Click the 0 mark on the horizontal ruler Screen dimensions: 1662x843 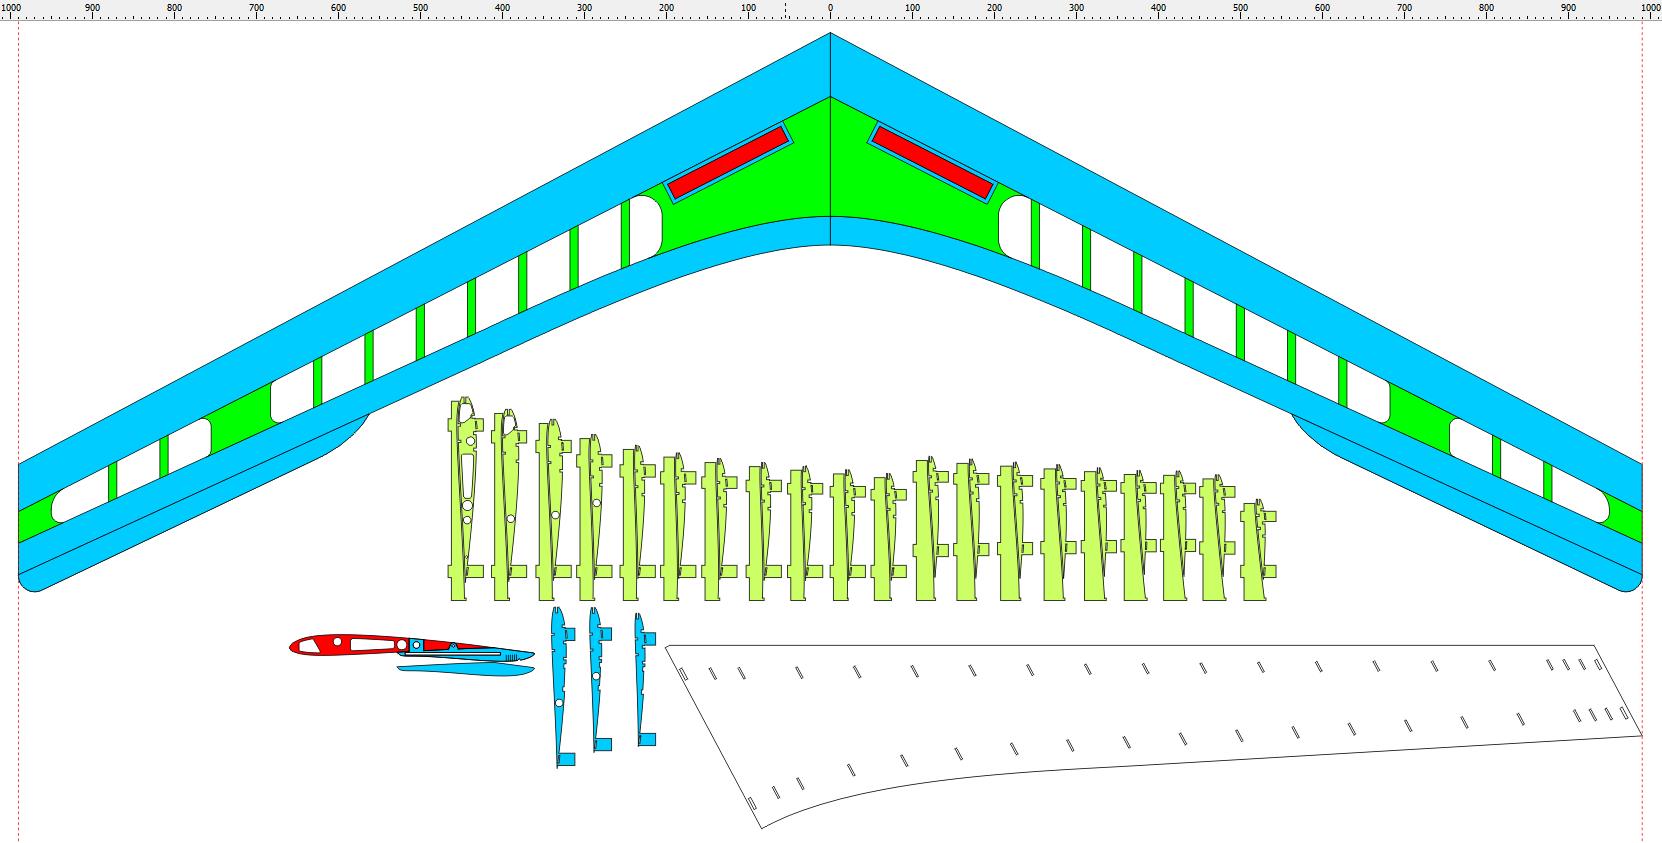tap(830, 9)
